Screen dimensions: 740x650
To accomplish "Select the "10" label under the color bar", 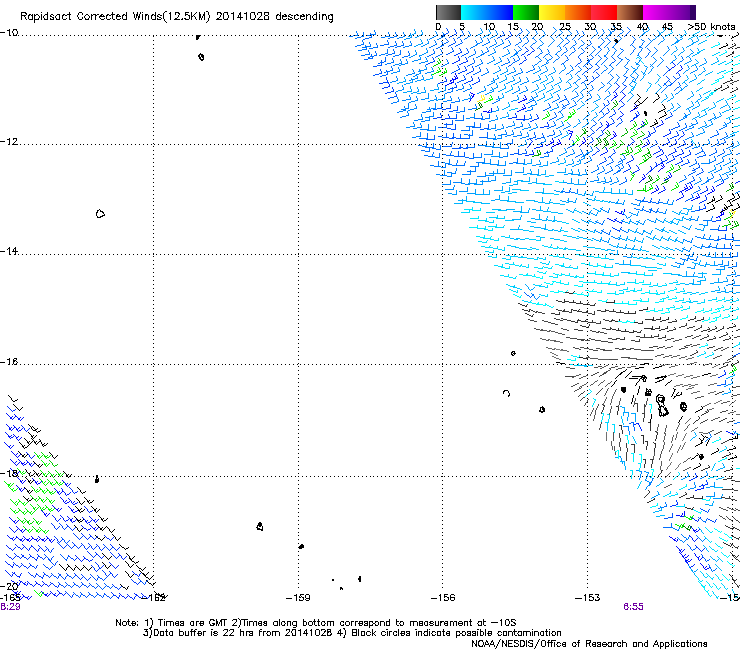I will (x=489, y=26).
